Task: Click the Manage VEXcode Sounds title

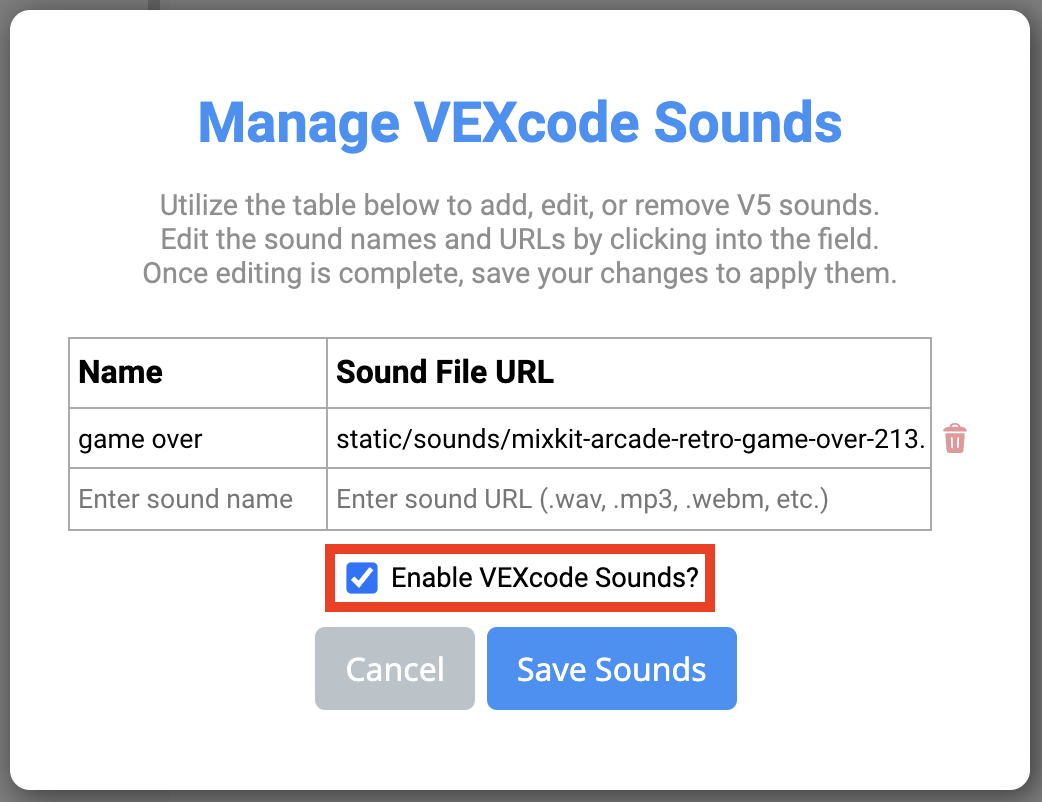Action: pos(521,123)
